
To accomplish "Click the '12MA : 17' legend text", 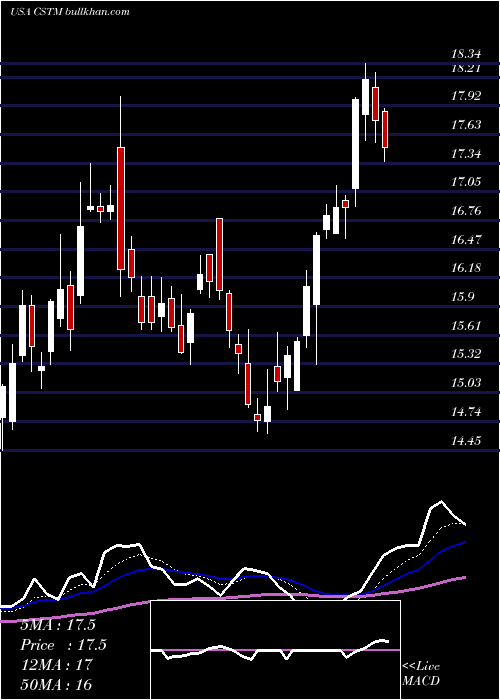I will (56, 665).
